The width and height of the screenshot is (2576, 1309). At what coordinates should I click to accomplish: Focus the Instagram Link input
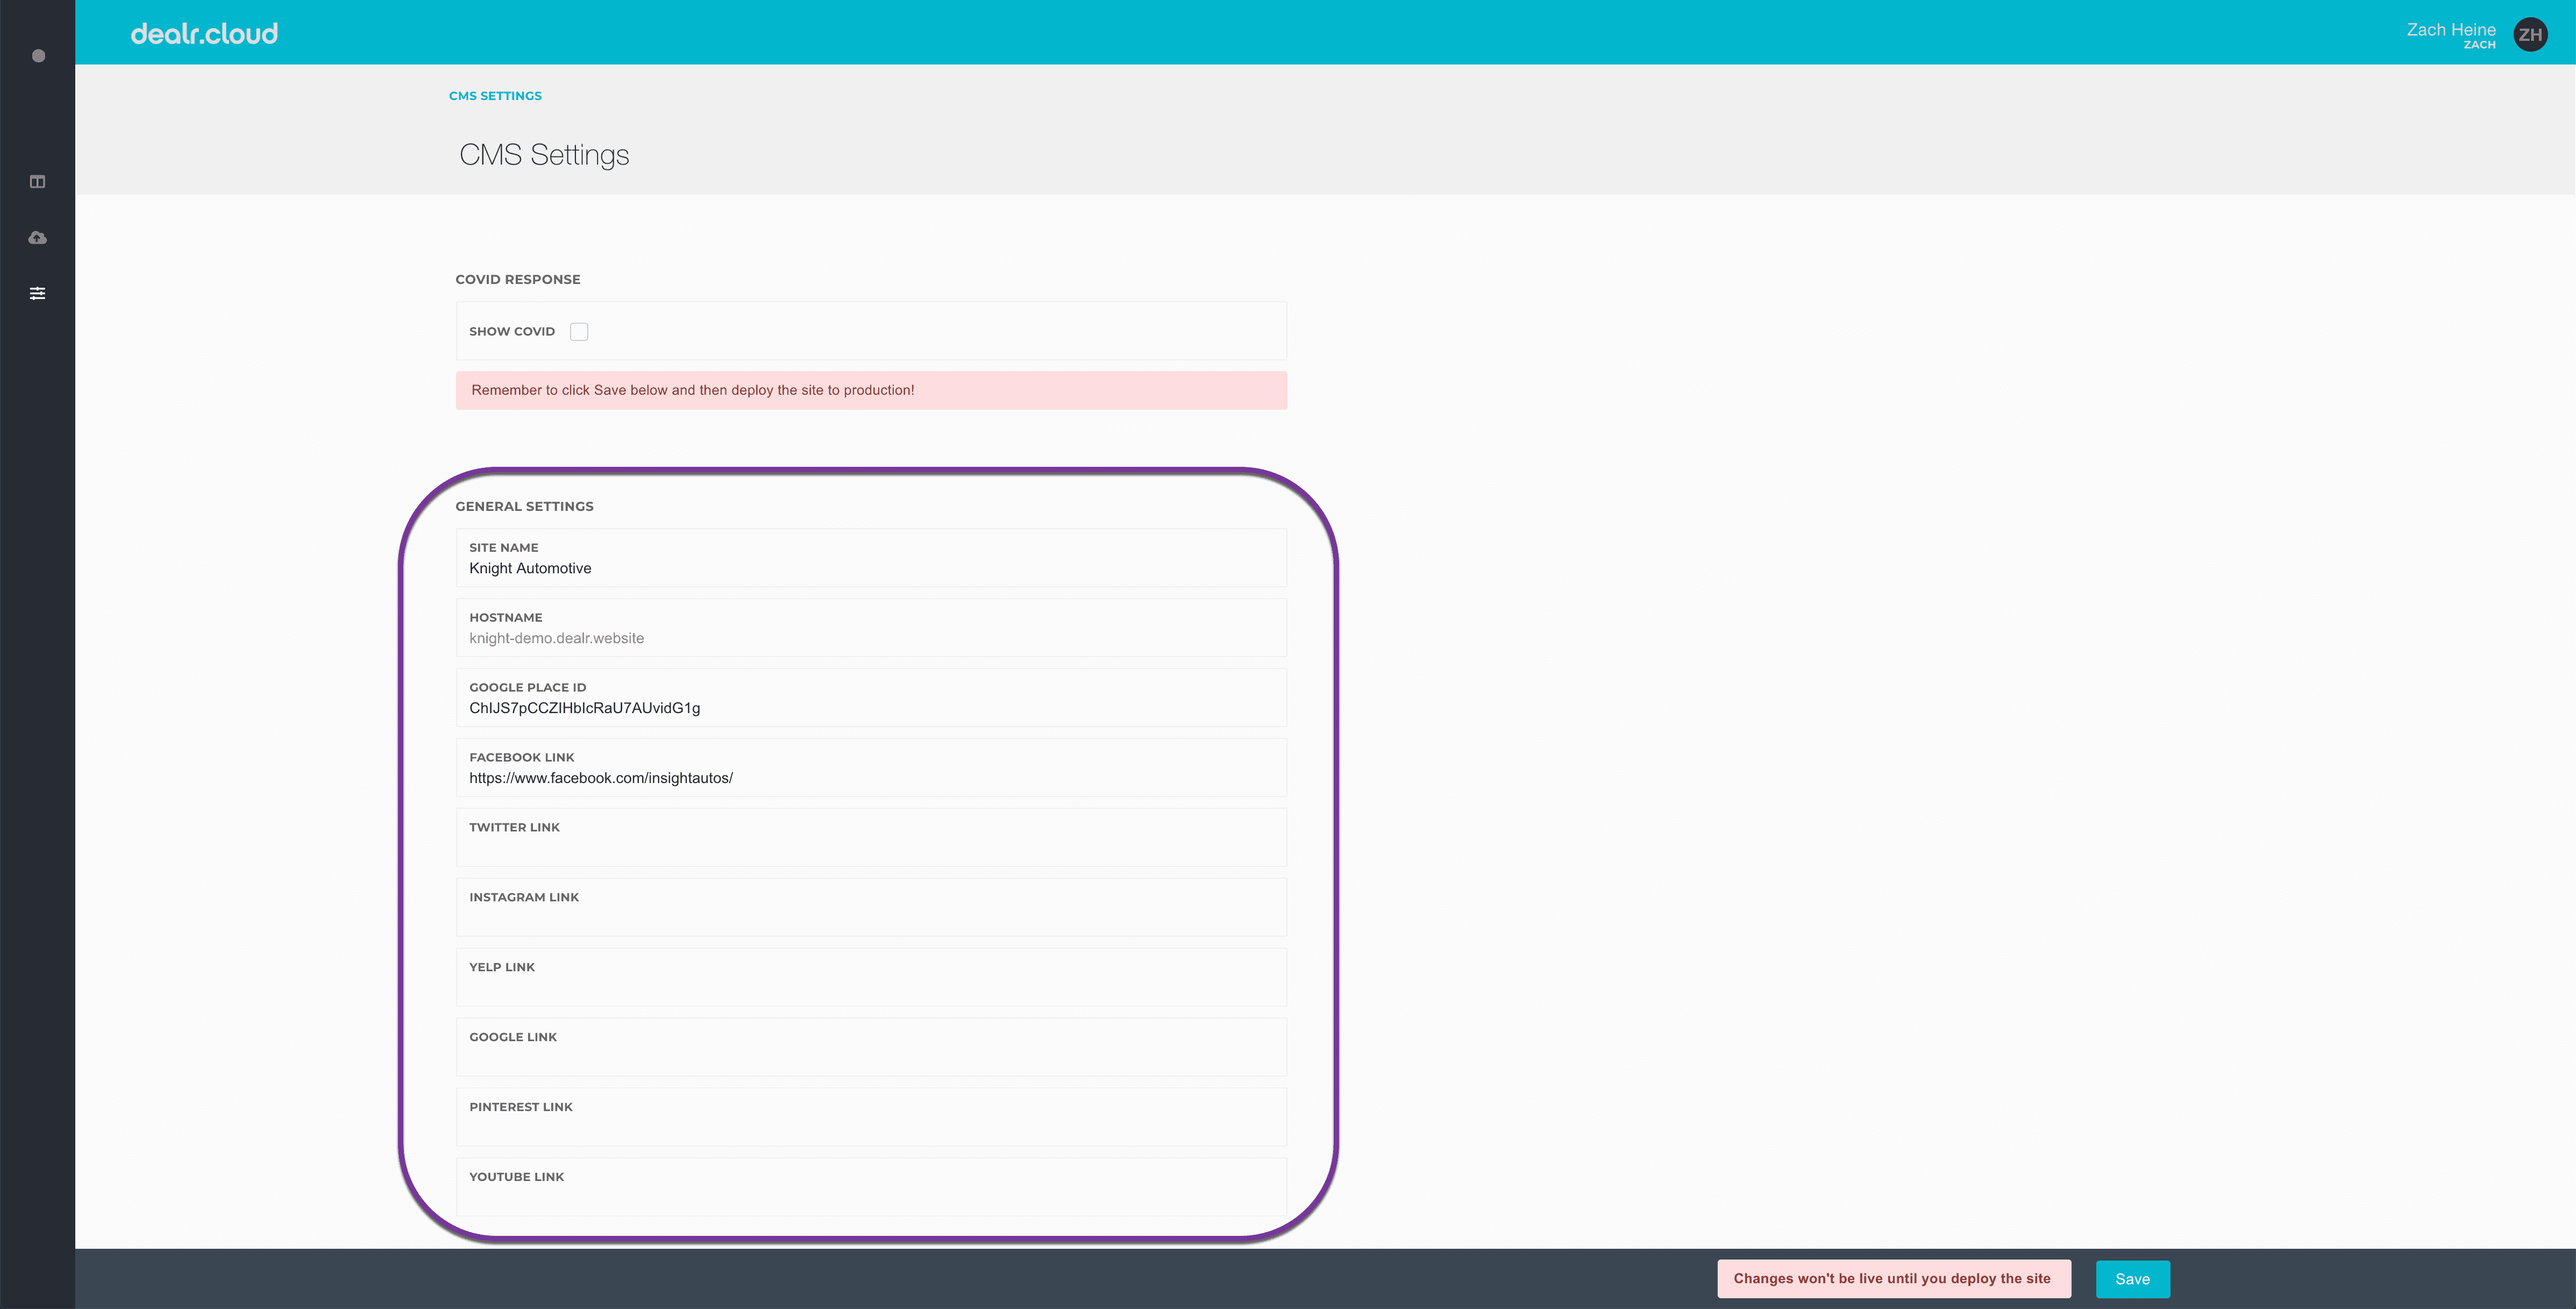870,917
